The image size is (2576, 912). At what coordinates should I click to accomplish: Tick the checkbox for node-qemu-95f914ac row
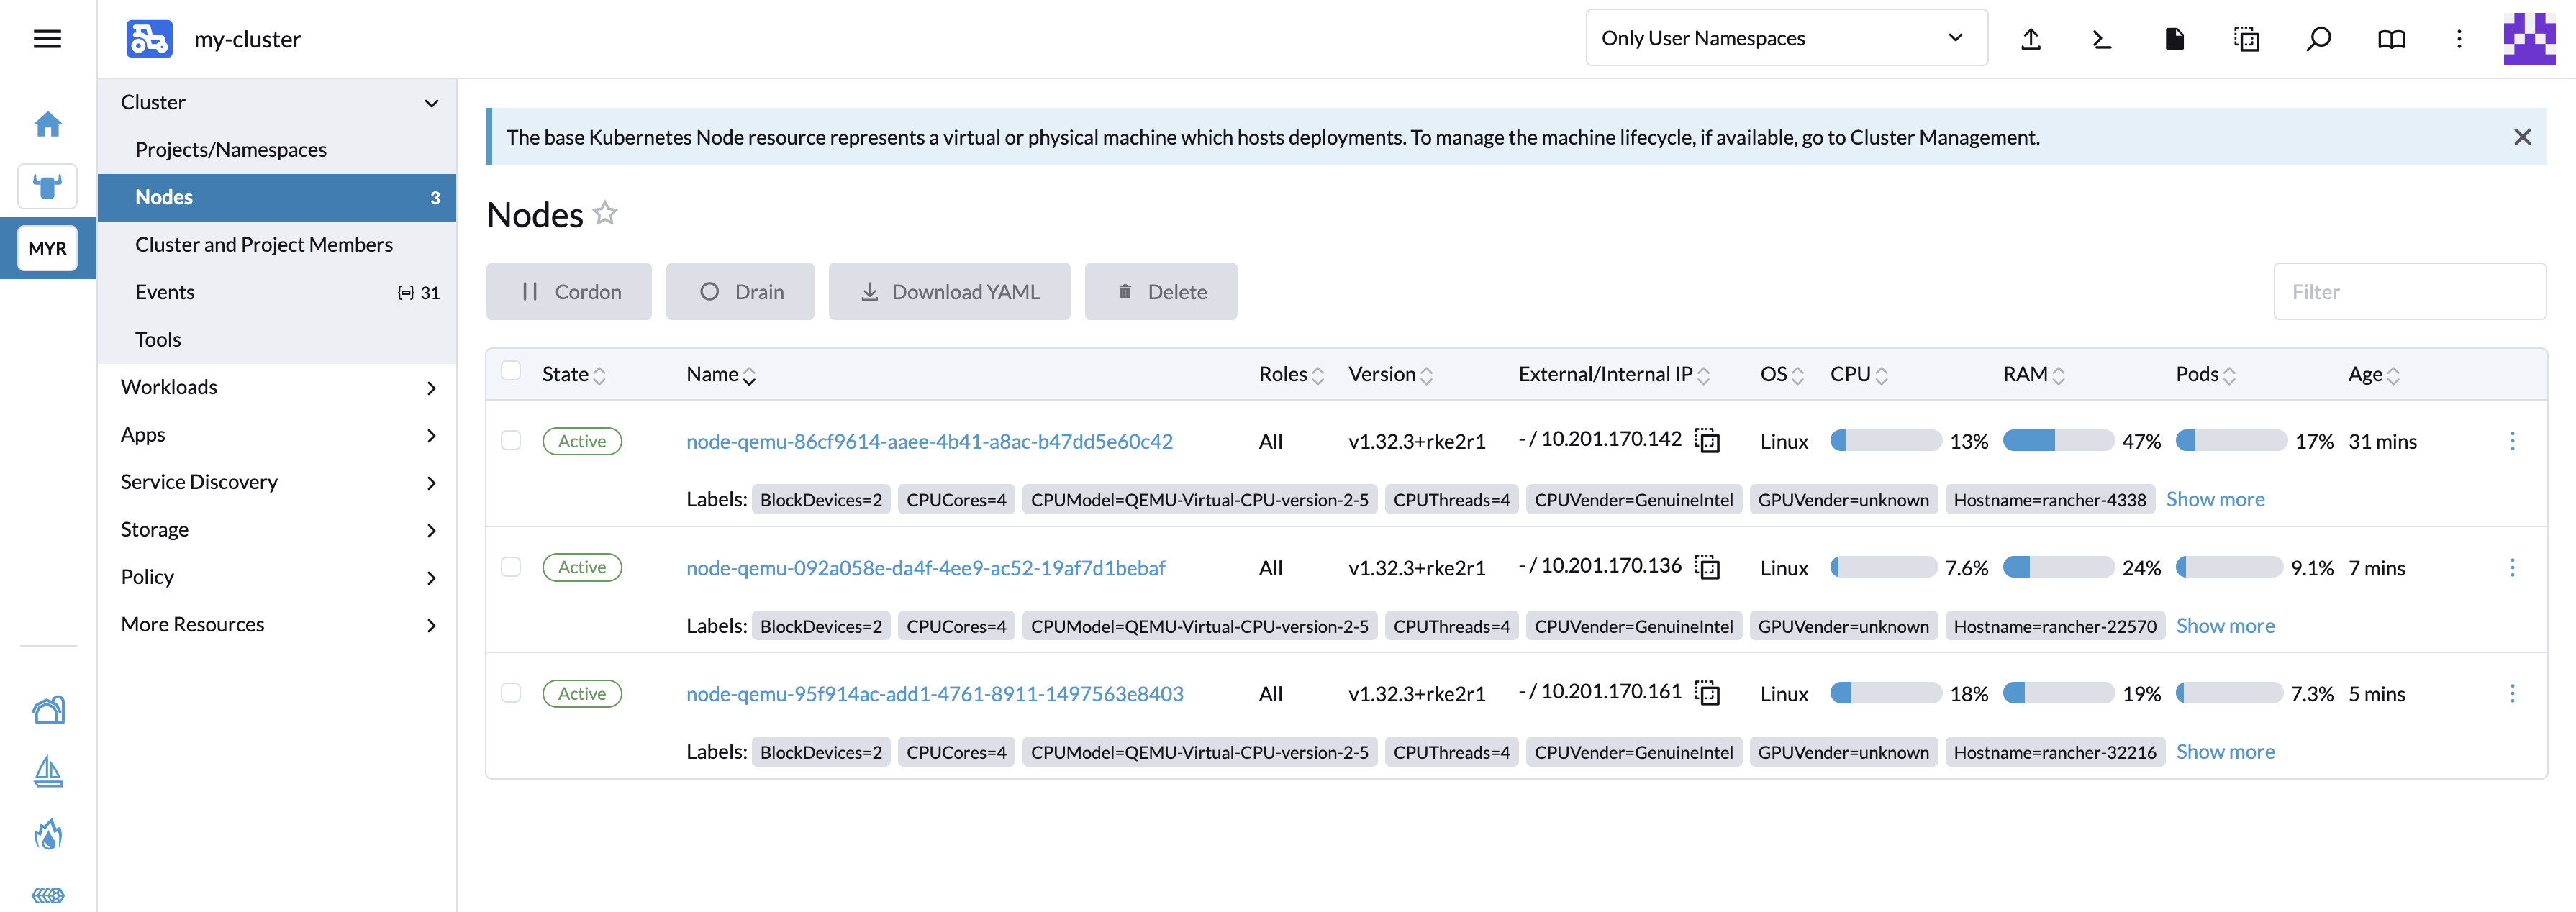coord(511,693)
